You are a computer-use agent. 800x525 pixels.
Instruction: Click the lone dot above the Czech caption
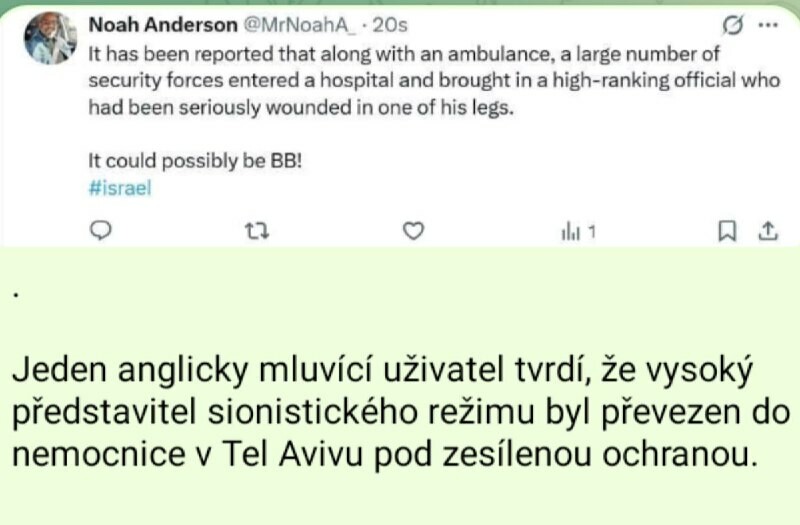pyautogui.click(x=17, y=297)
